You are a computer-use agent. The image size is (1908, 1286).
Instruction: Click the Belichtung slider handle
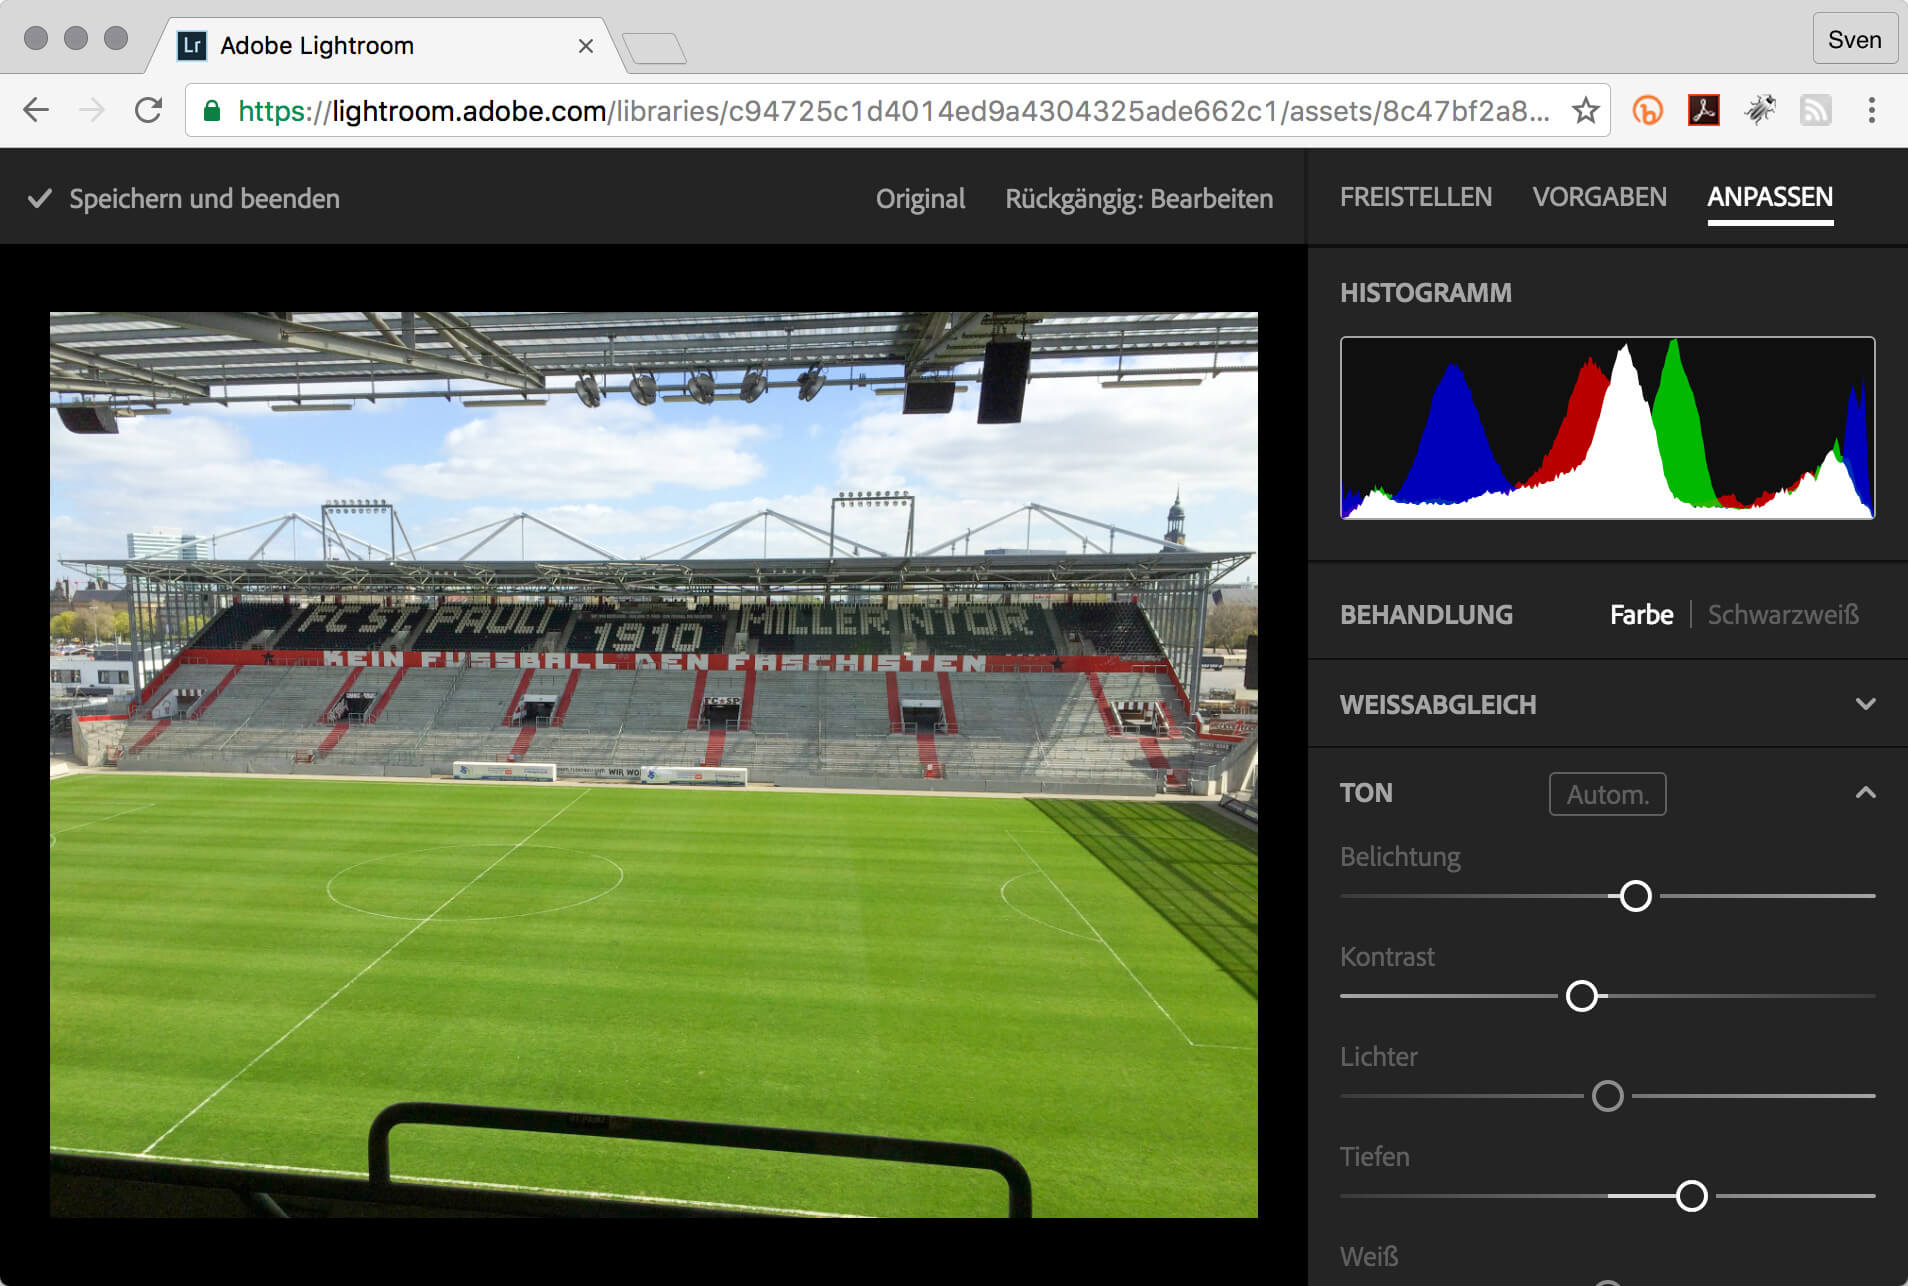1636,896
